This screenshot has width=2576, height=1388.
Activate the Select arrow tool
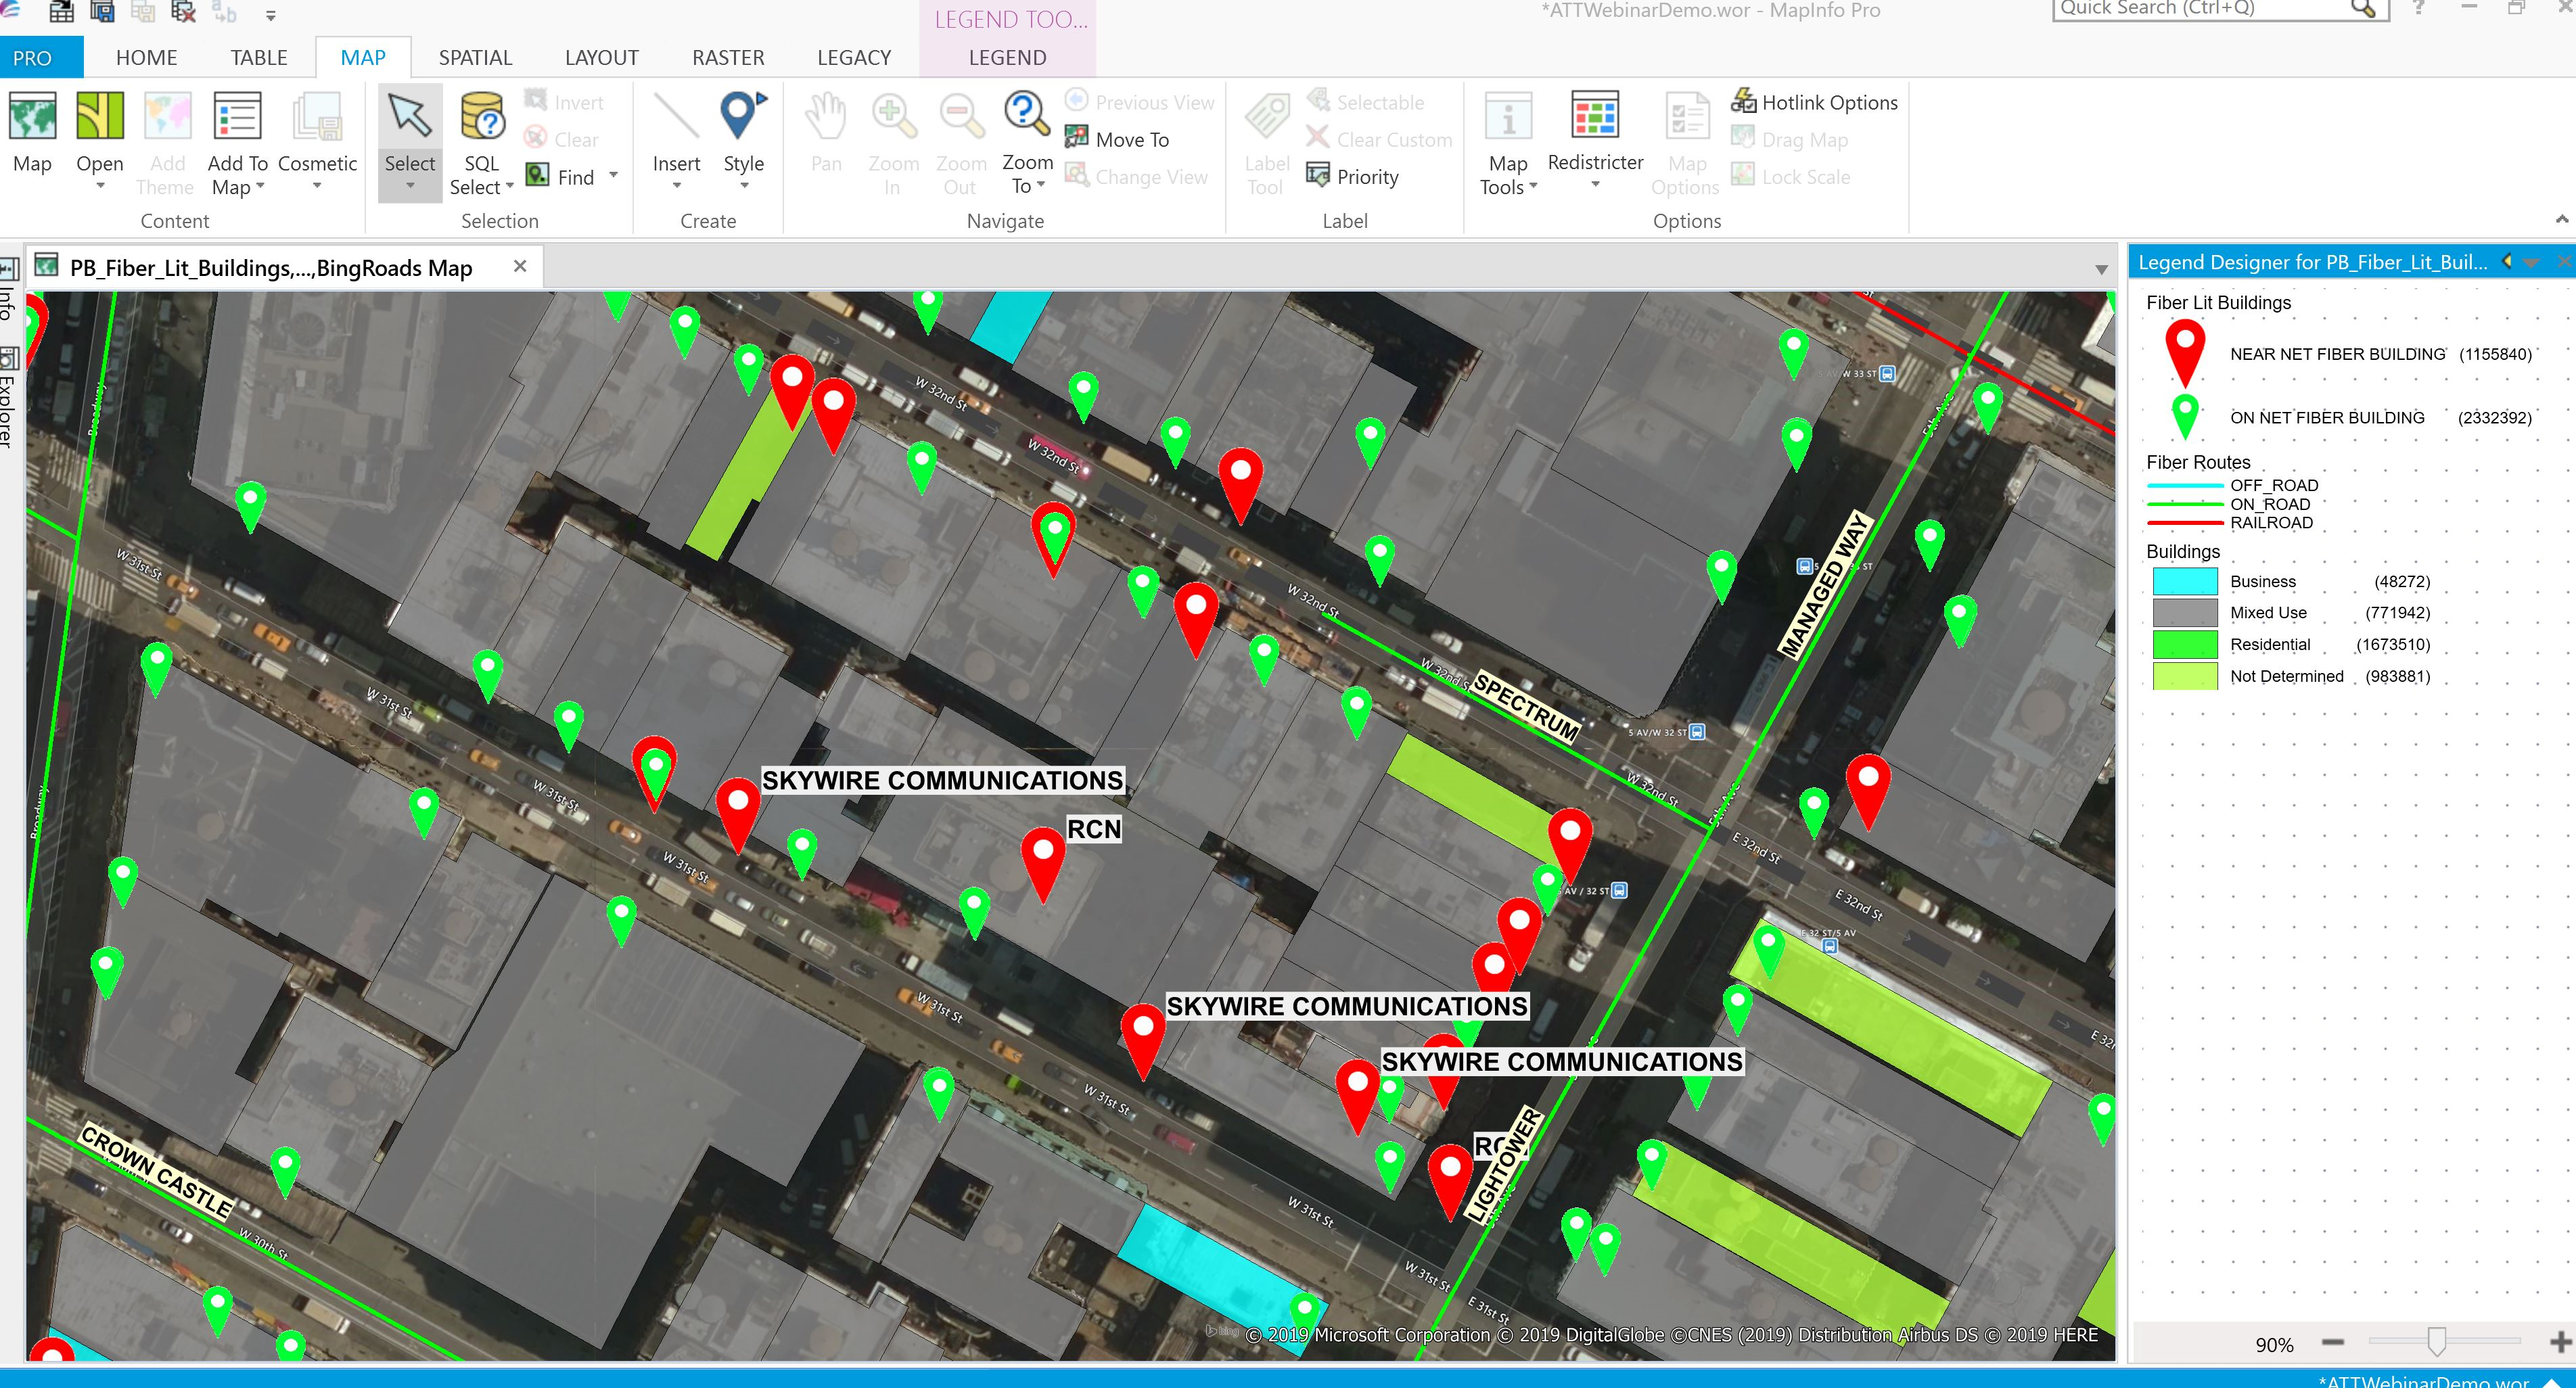click(410, 117)
